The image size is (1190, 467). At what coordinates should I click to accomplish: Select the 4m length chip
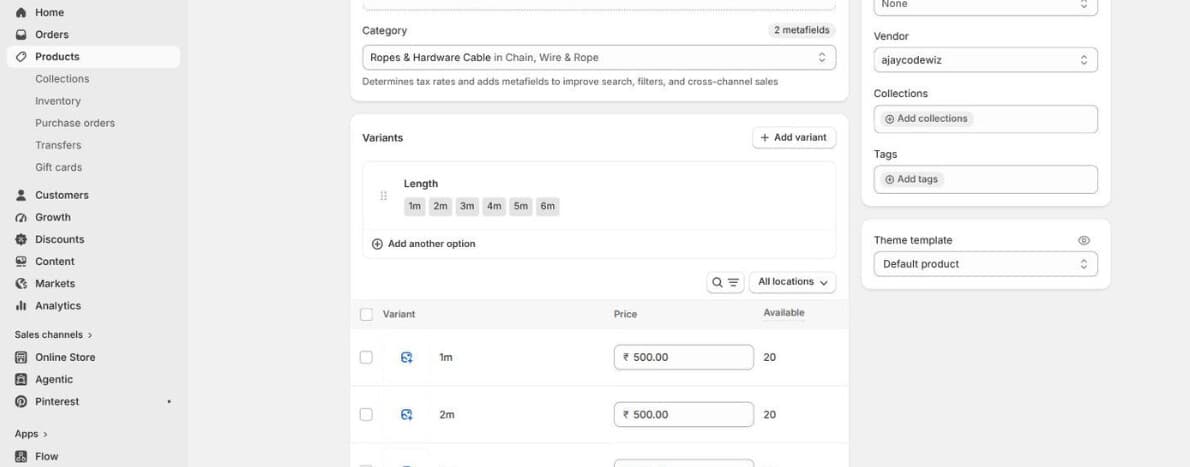[x=494, y=207]
